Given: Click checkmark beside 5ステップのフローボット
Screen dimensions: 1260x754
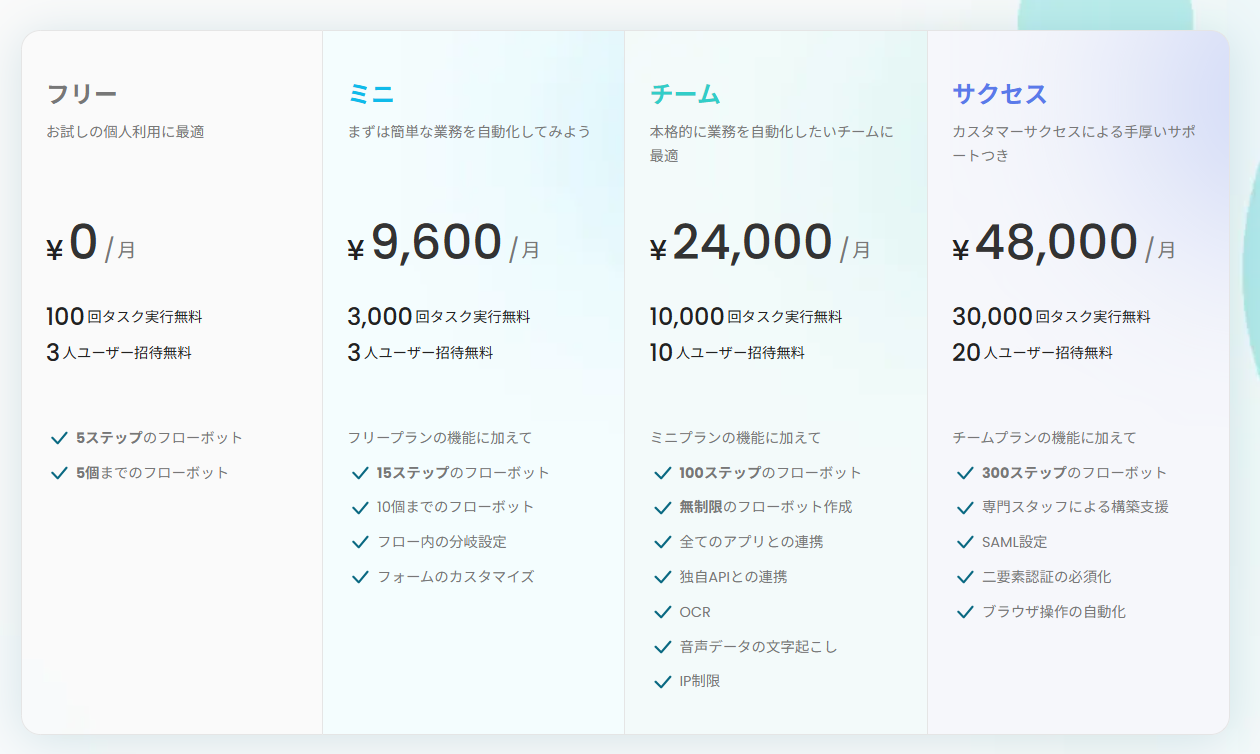Looking at the screenshot, I should point(59,438).
